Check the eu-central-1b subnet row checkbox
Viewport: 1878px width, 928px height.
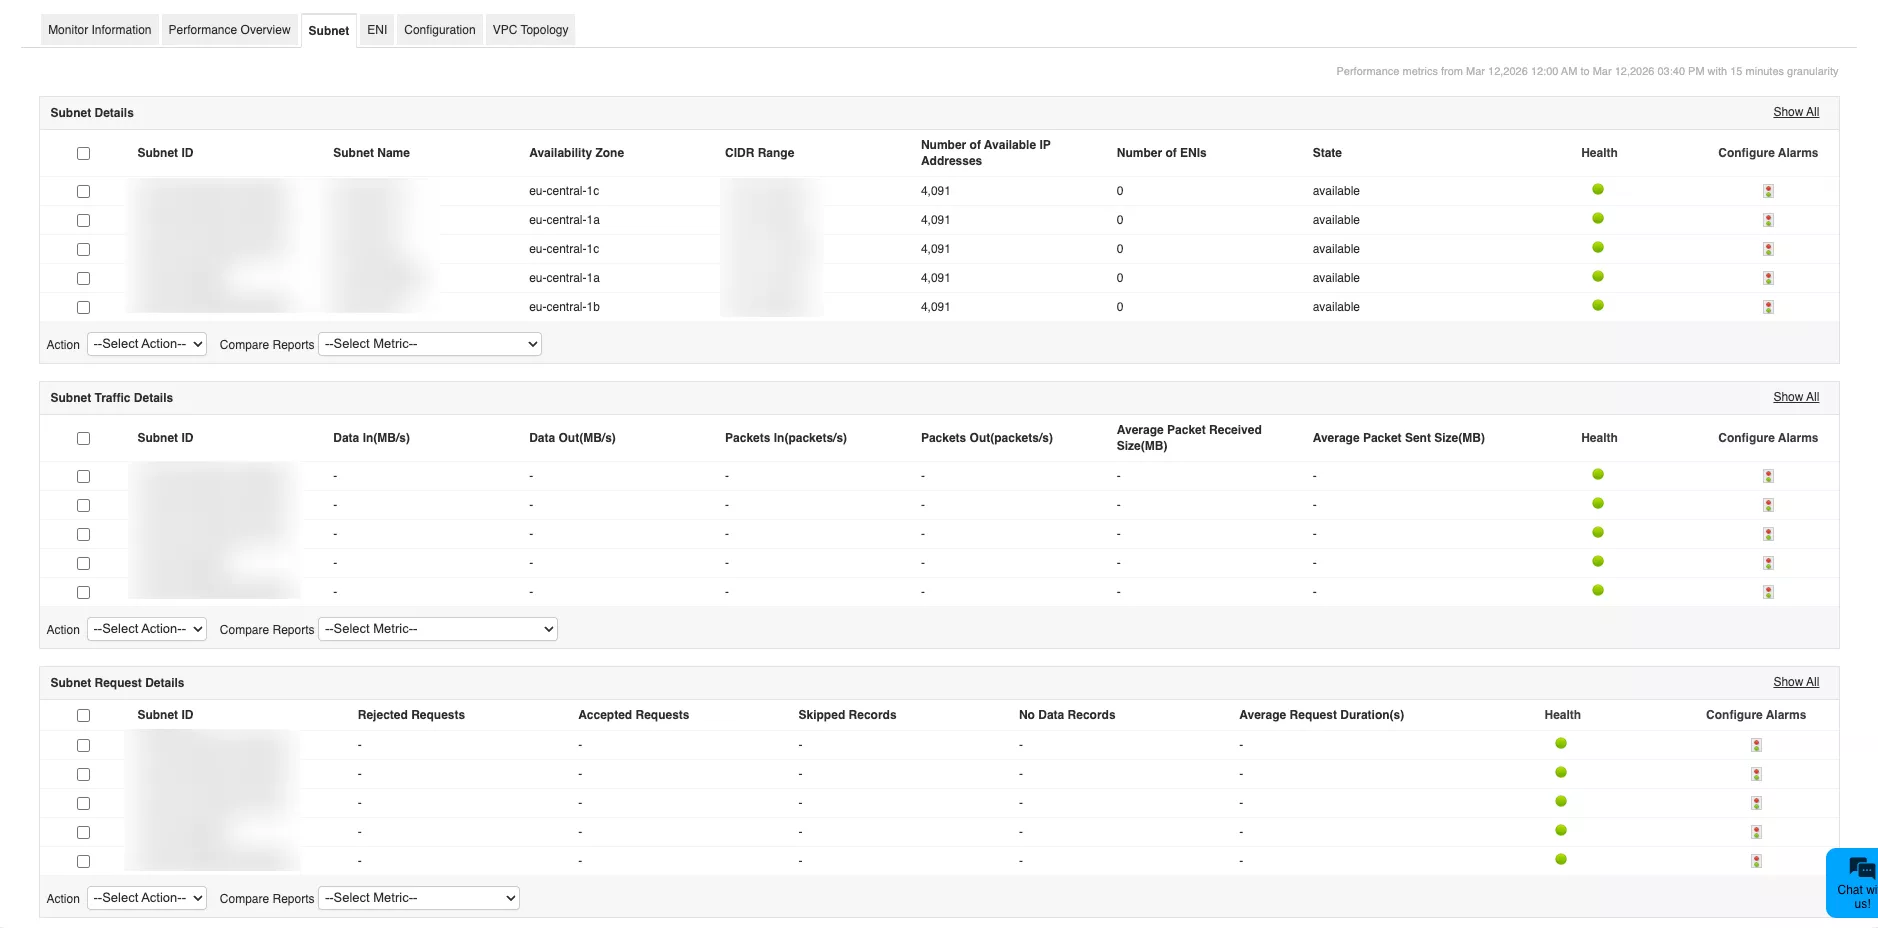(83, 307)
